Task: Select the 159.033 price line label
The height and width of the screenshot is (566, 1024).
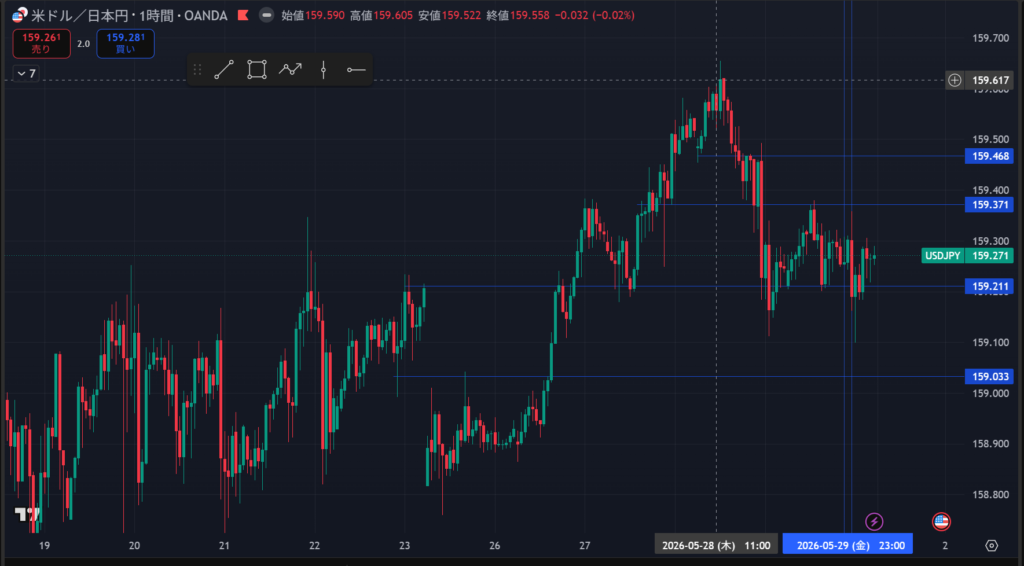Action: click(989, 376)
